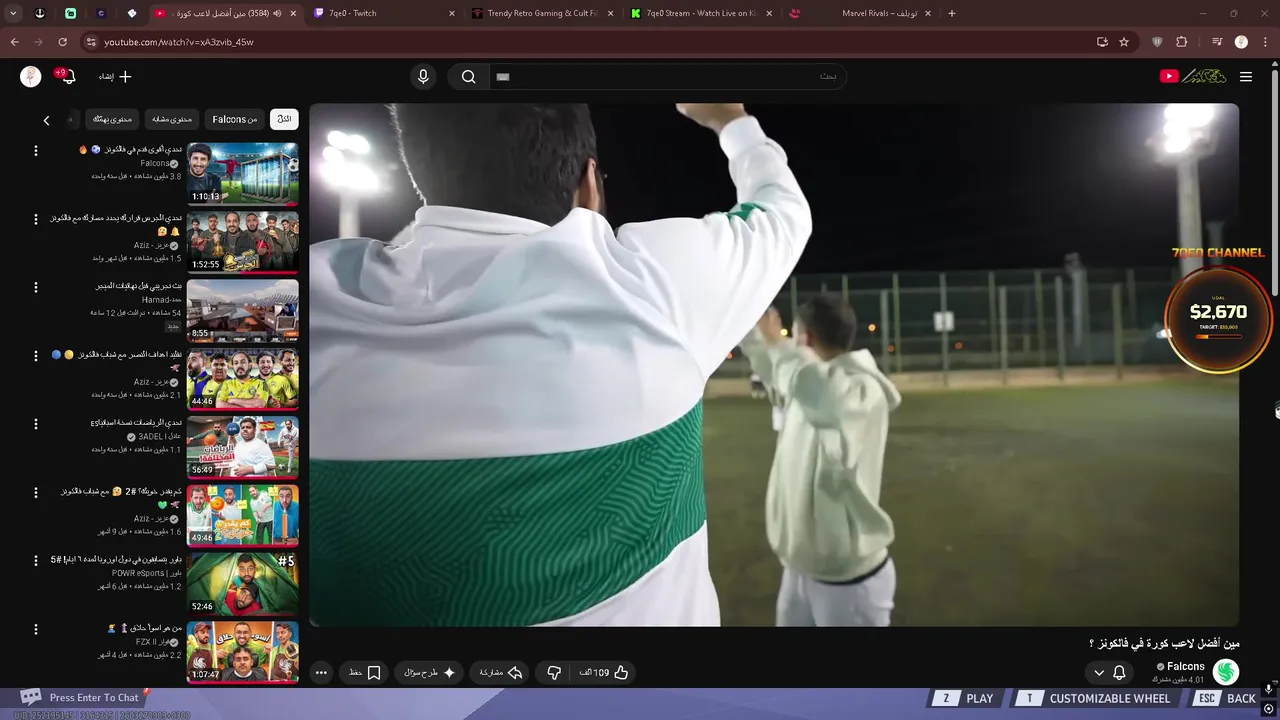
Task: Open the Chrome profile avatar
Action: coord(1241,42)
